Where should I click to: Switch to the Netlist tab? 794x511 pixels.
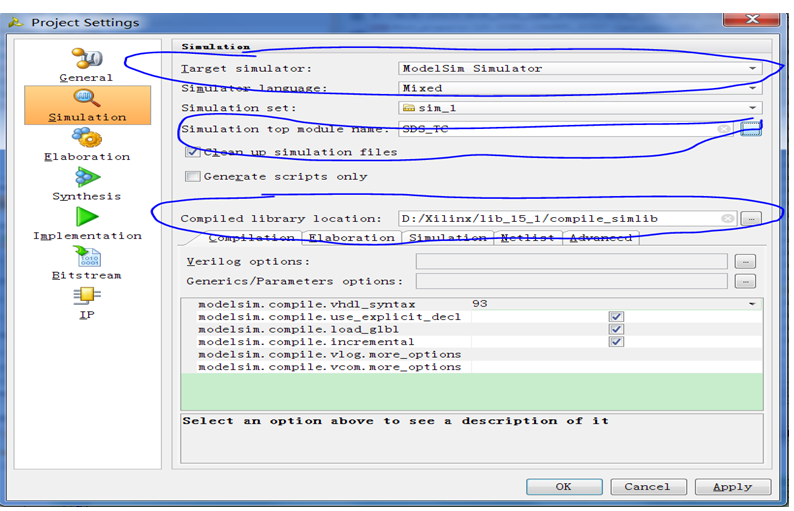click(x=527, y=238)
